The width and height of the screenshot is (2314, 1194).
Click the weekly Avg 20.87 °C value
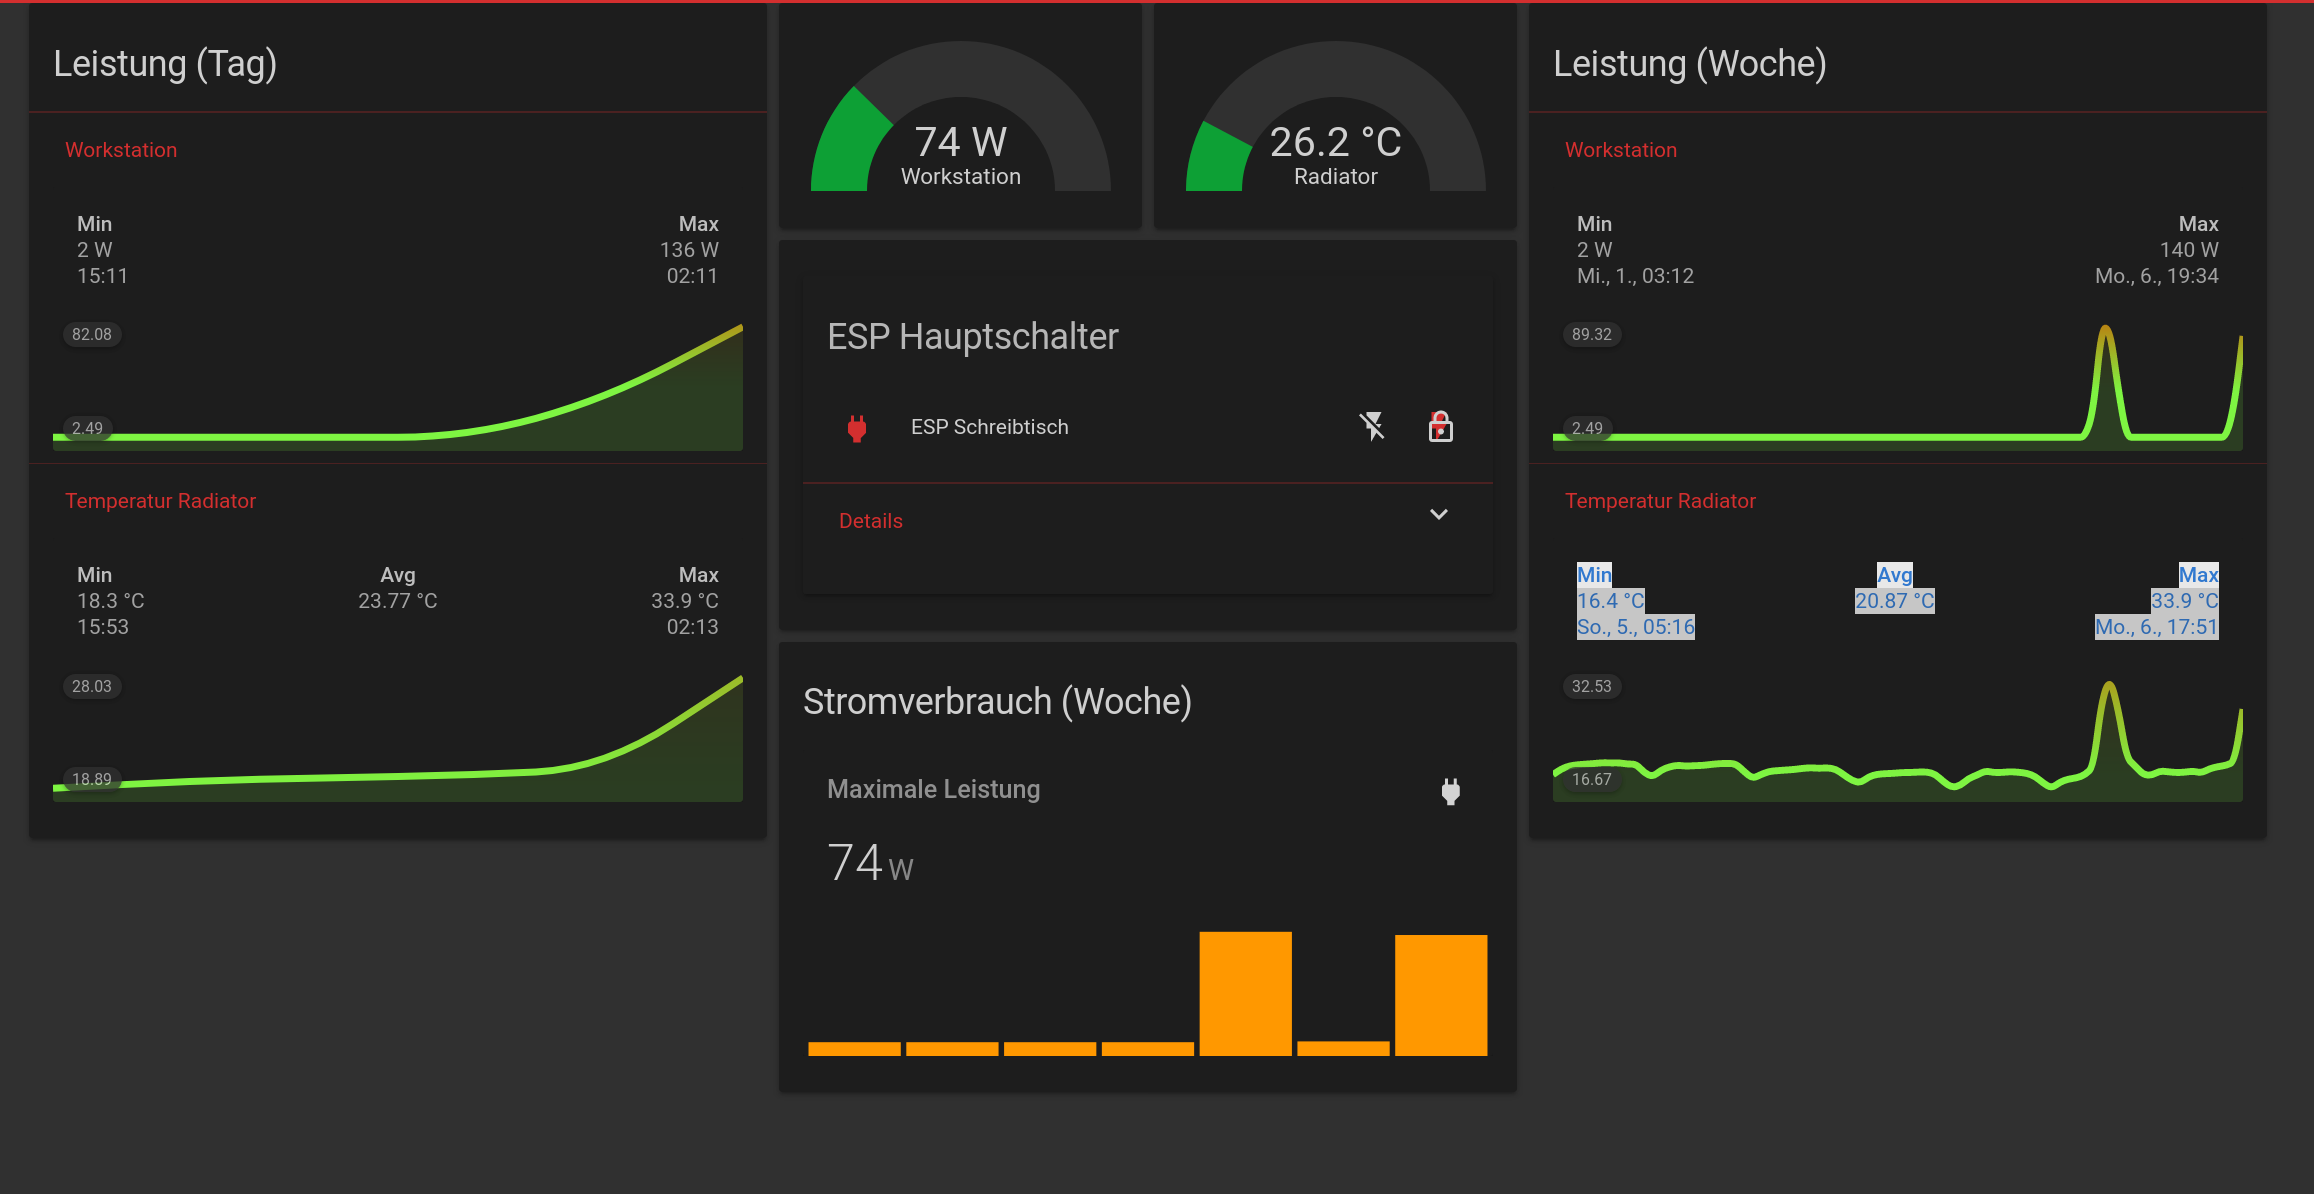tap(1894, 601)
